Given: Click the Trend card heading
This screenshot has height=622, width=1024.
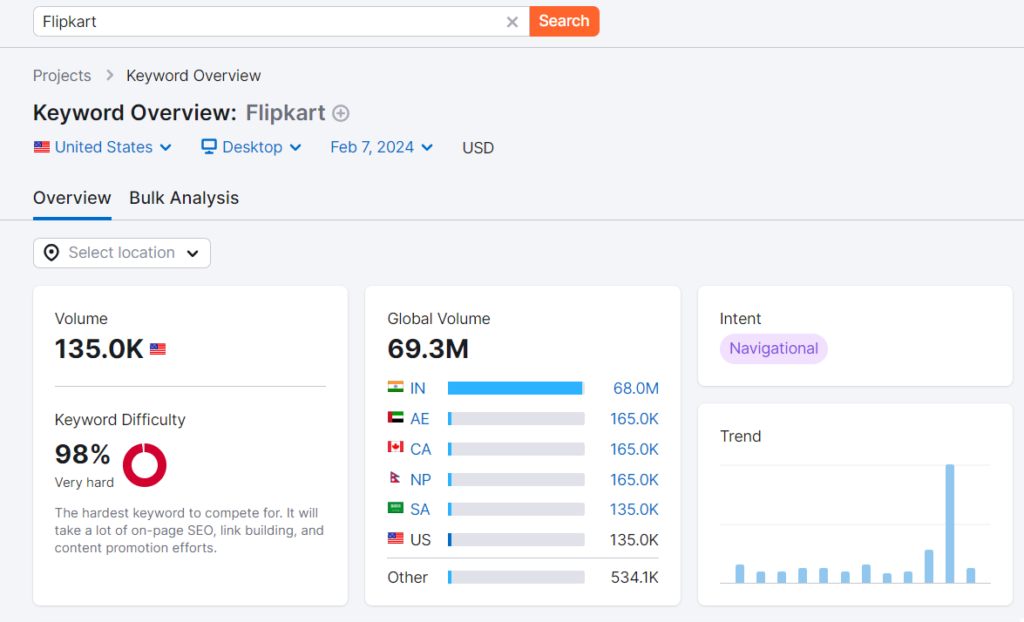Looking at the screenshot, I should tap(741, 436).
